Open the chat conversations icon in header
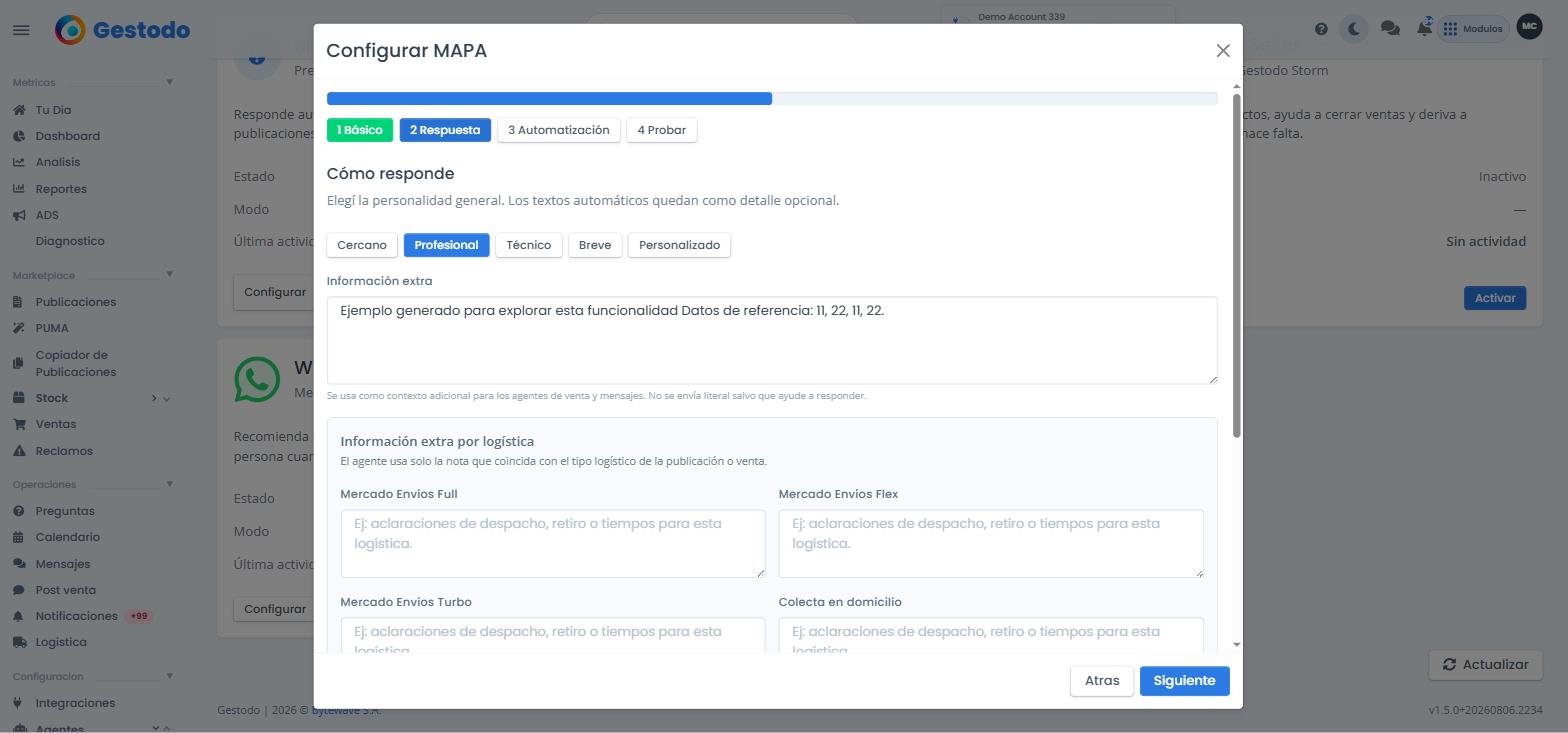The height and width of the screenshot is (733, 1568). point(1390,29)
